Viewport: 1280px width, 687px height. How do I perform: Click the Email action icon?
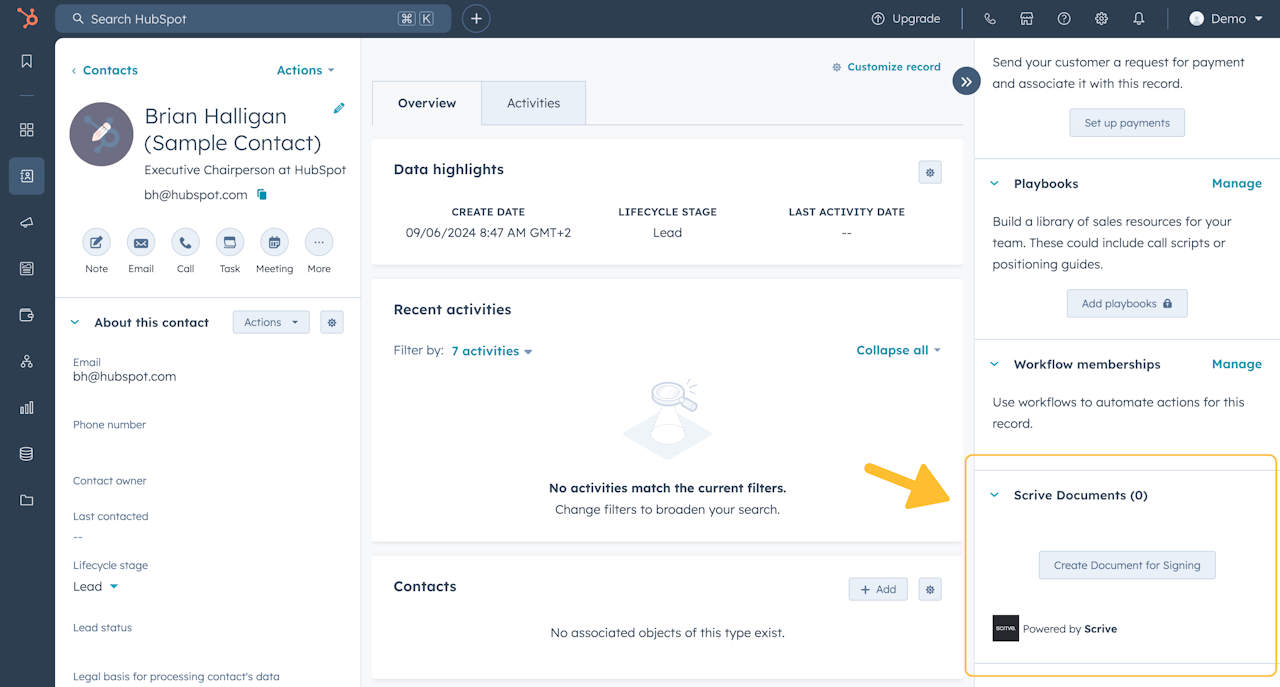[141, 242]
